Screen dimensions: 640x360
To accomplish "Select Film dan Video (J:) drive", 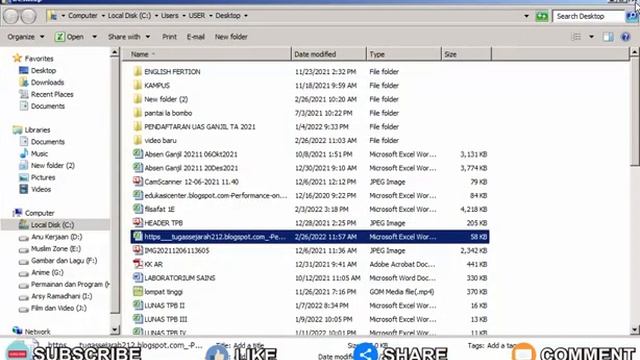I will 58,308.
